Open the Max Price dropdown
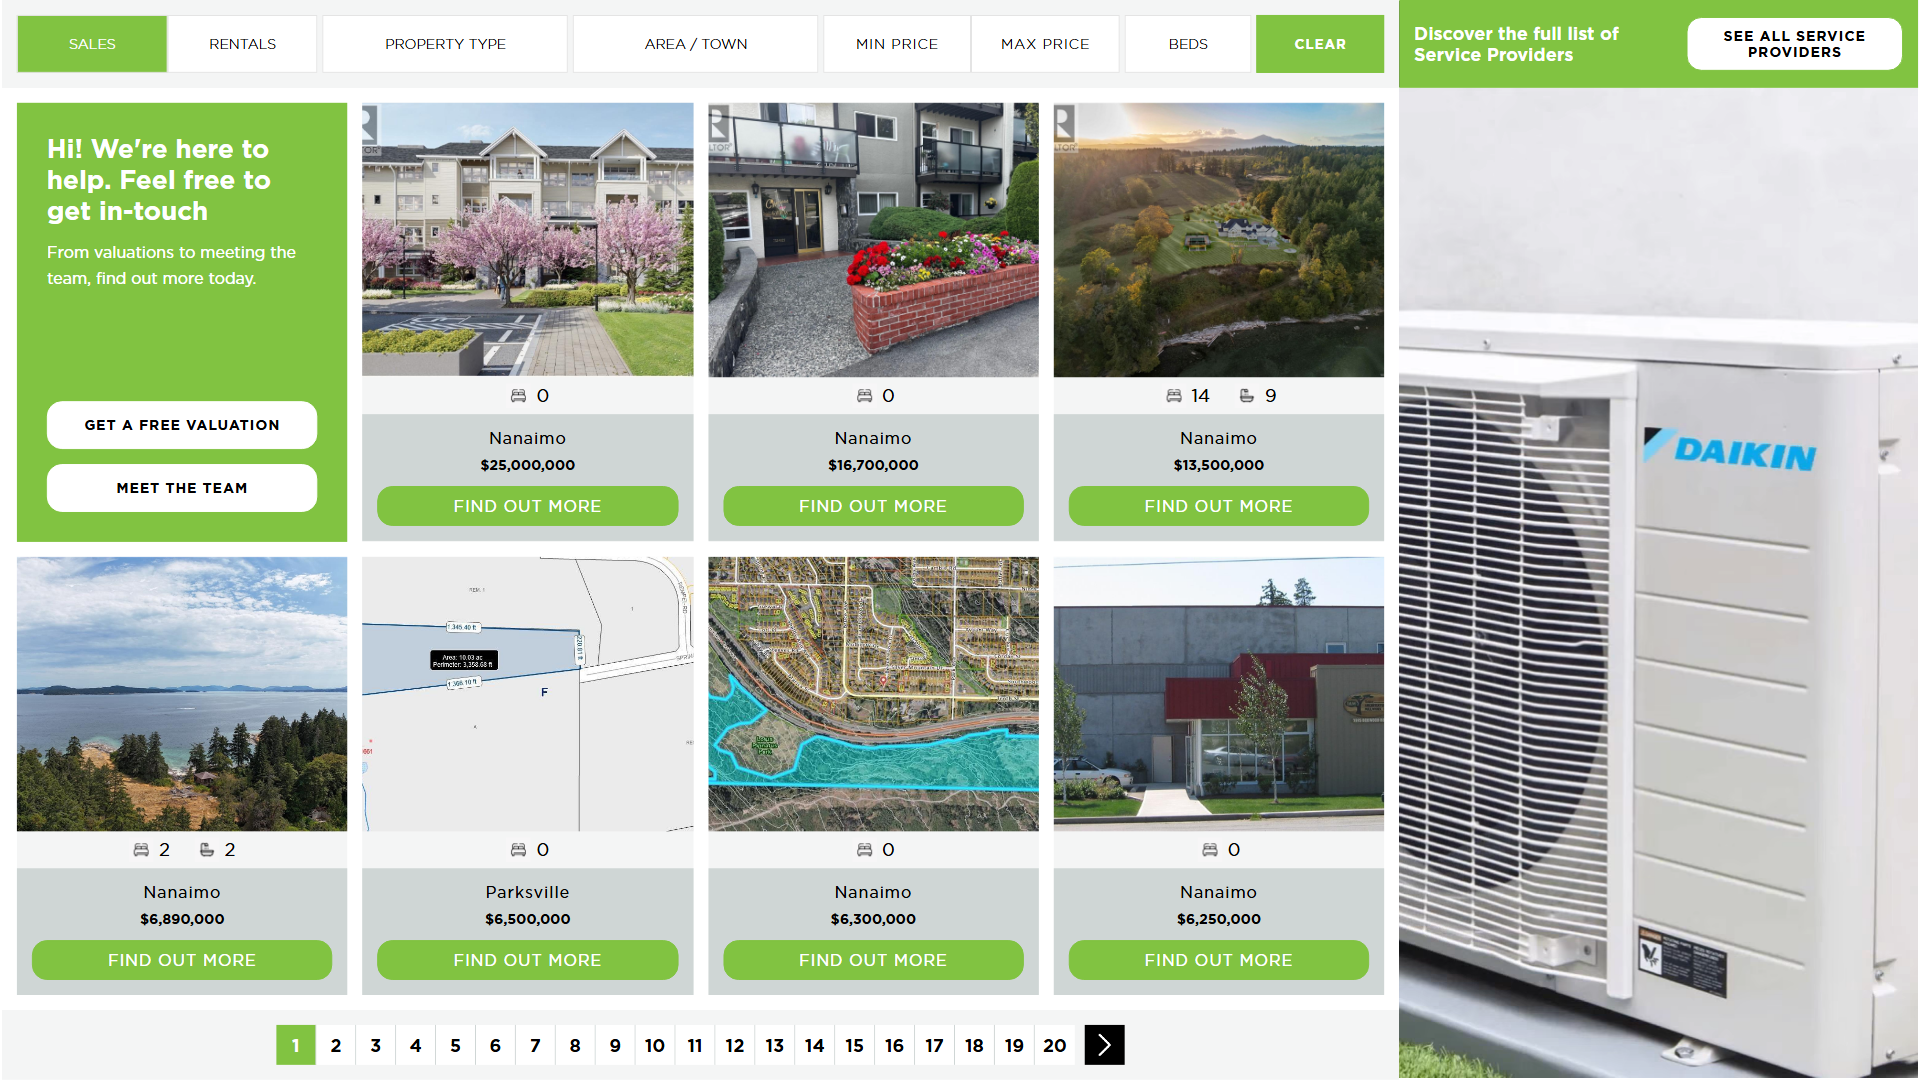 click(1045, 44)
